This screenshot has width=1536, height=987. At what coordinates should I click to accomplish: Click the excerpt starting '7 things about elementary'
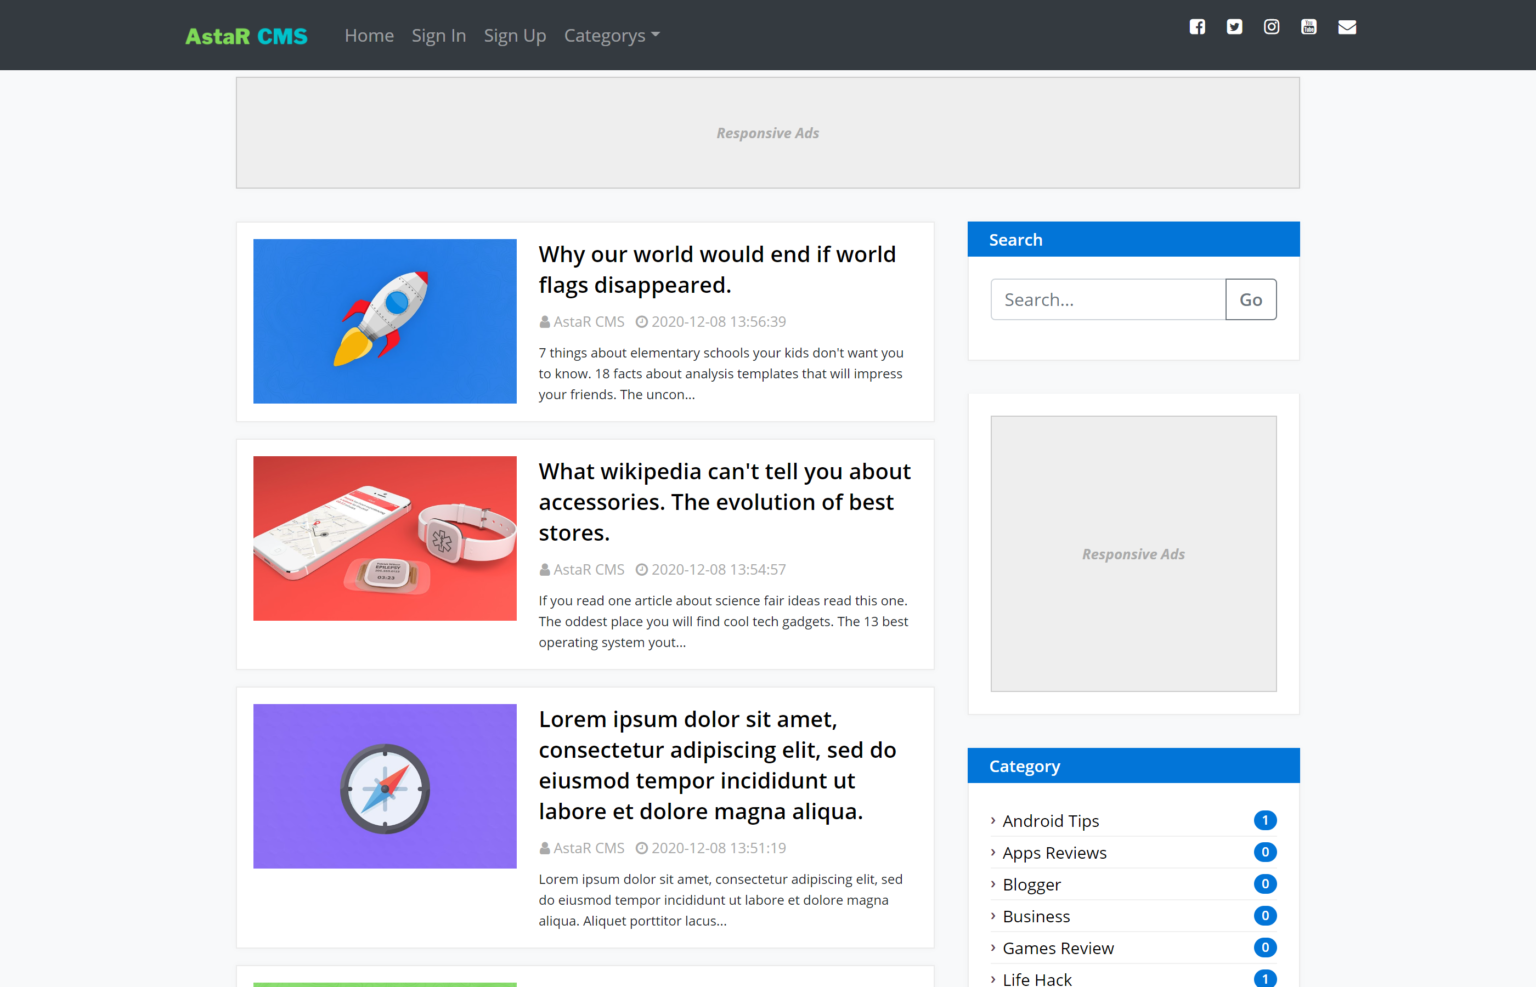(721, 374)
